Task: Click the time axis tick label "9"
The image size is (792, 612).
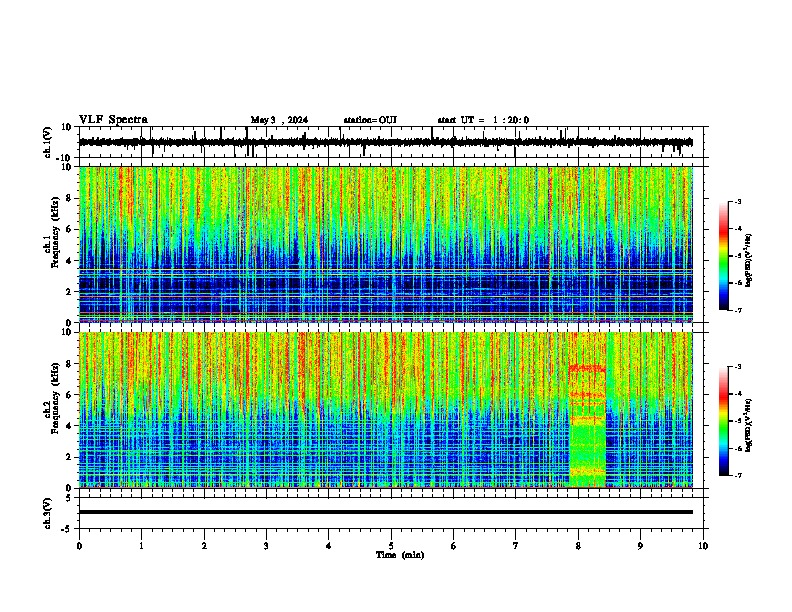Action: pyautogui.click(x=640, y=546)
